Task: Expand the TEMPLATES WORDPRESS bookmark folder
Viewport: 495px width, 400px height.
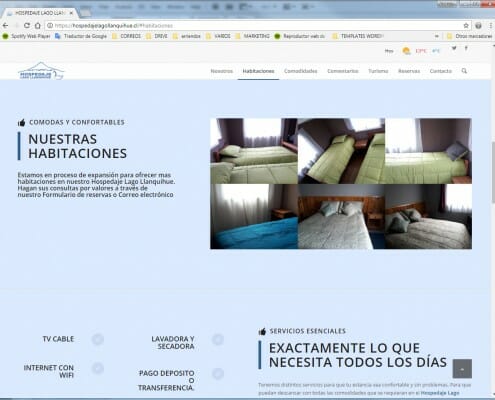Action: [358, 36]
